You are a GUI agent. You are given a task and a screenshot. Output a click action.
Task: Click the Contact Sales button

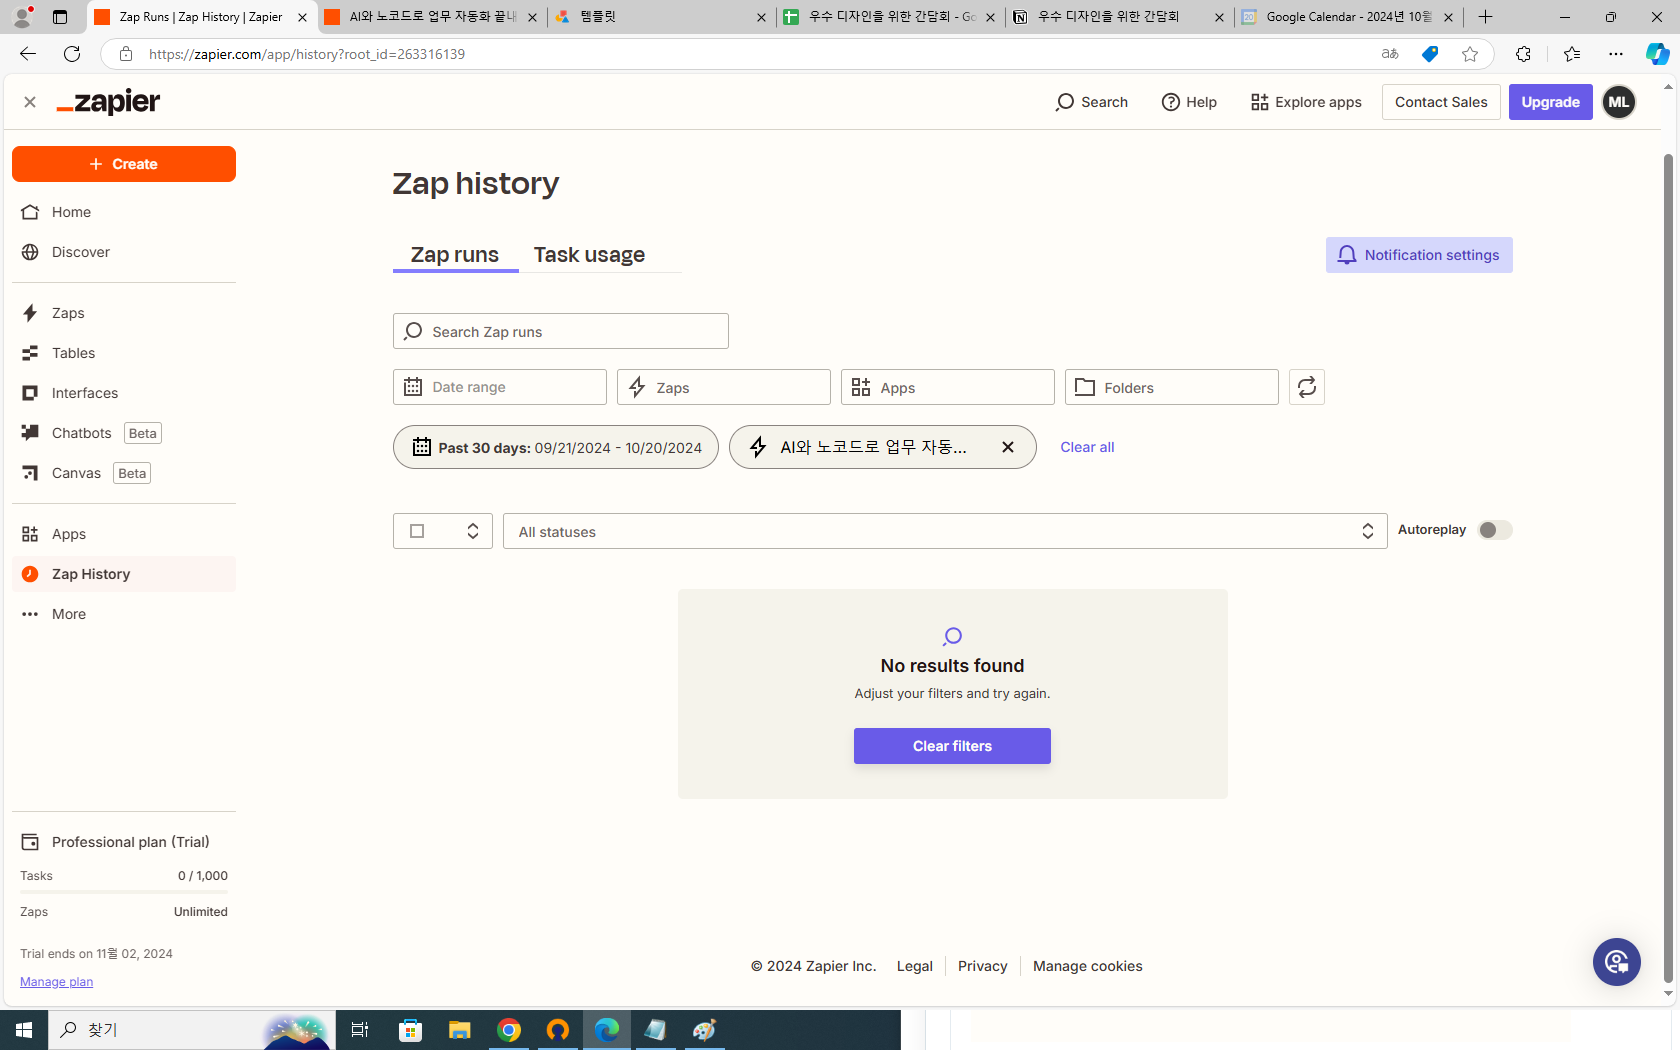click(1441, 102)
